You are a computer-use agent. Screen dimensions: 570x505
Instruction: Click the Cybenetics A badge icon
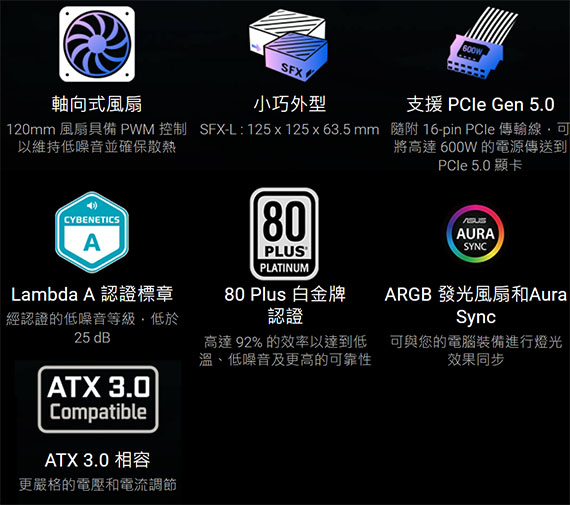92,232
